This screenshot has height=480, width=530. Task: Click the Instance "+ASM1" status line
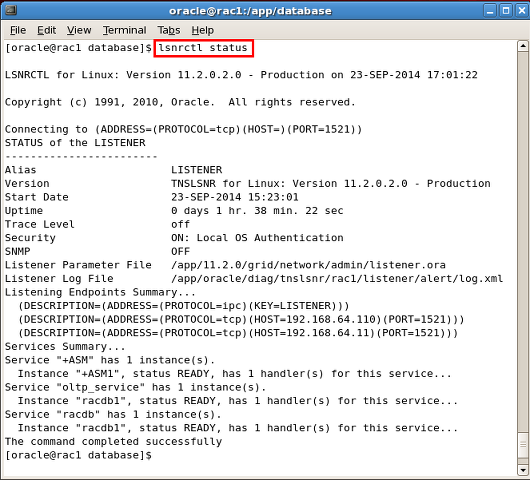[x=235, y=374]
